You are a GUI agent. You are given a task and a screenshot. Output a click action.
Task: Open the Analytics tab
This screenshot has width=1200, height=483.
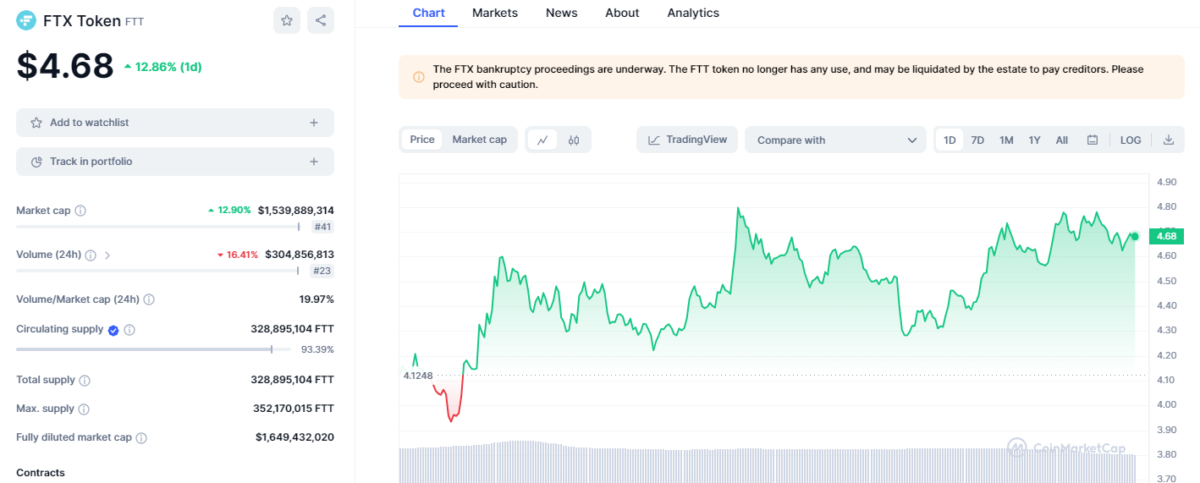coord(693,13)
